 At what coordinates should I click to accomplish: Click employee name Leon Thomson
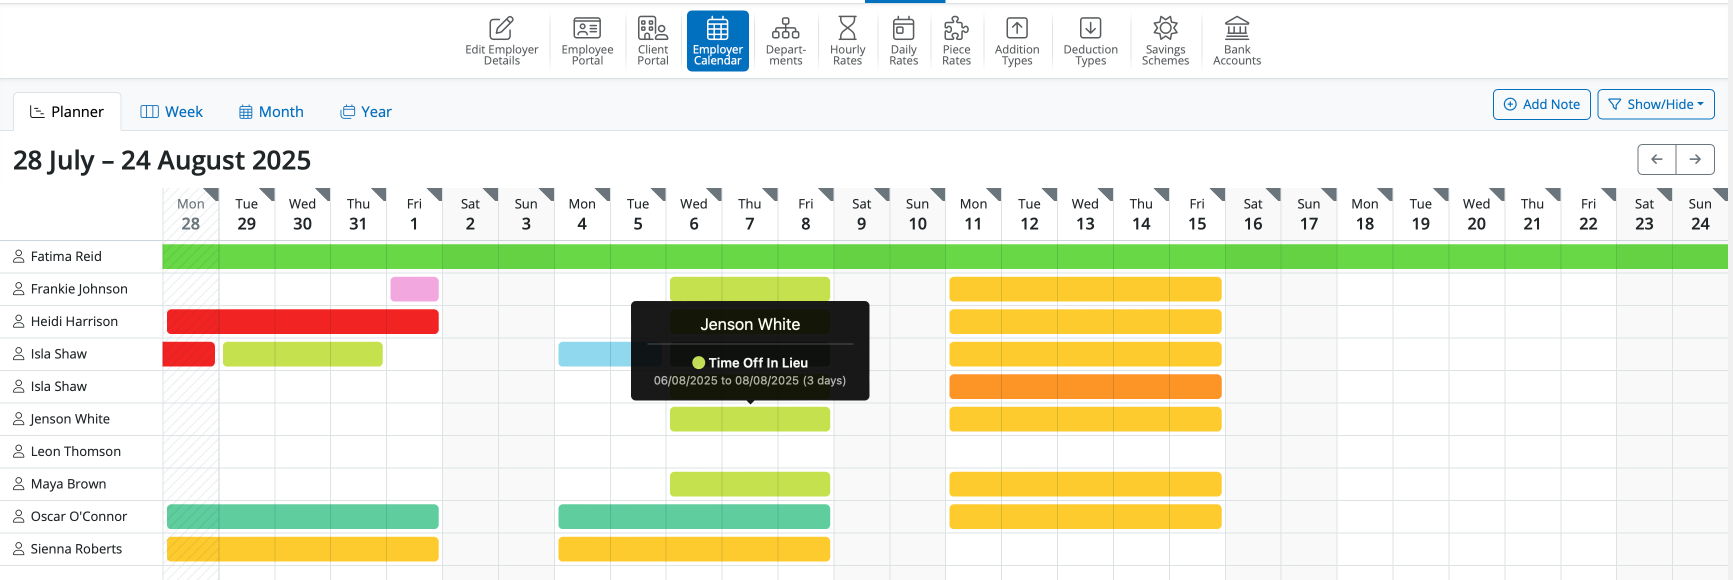[x=75, y=452]
